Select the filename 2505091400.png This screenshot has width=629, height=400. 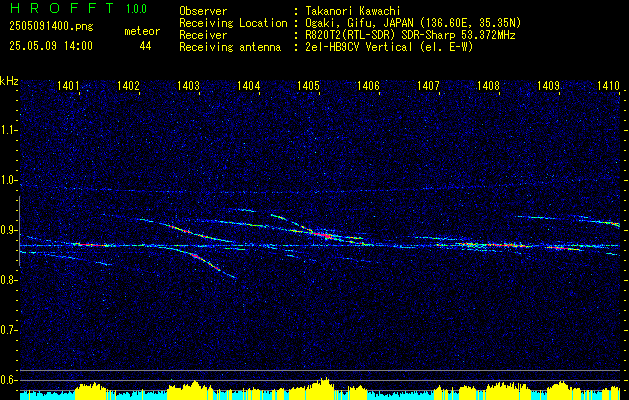[51, 27]
